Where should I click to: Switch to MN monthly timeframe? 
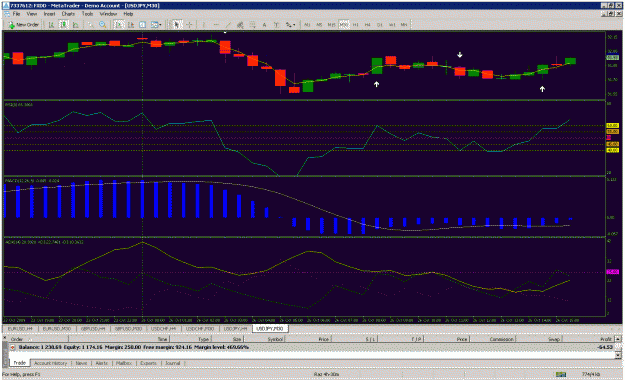coord(404,25)
